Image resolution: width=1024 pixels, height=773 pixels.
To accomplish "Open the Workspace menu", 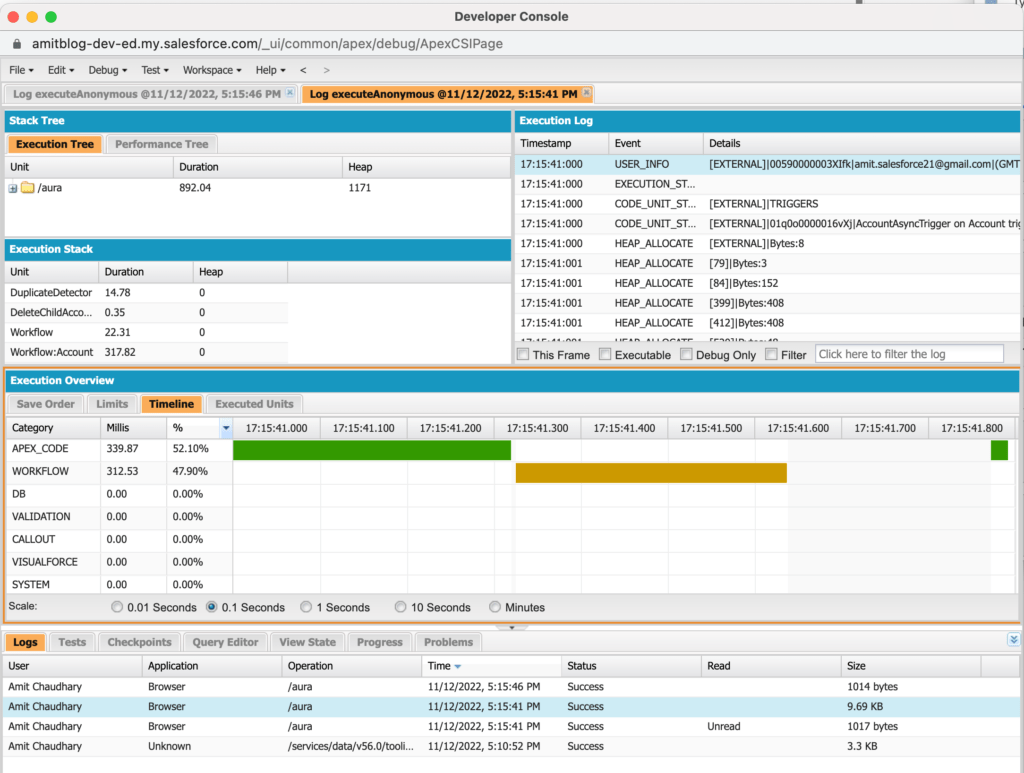I will [x=212, y=70].
